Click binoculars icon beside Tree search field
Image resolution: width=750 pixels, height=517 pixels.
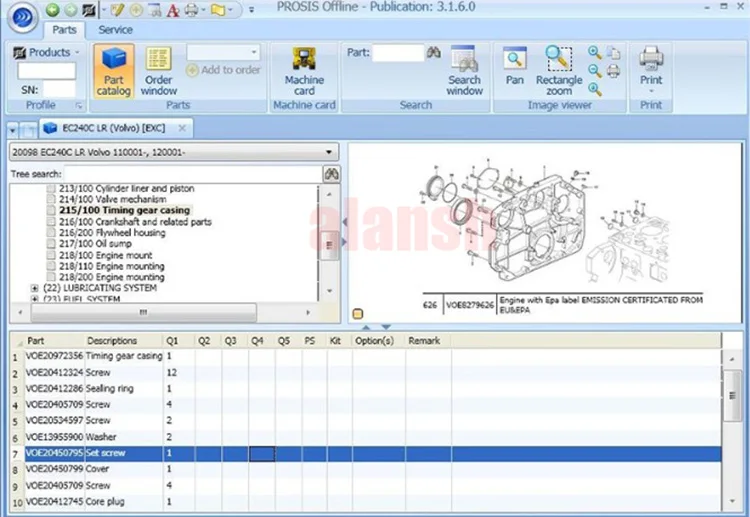coord(331,174)
